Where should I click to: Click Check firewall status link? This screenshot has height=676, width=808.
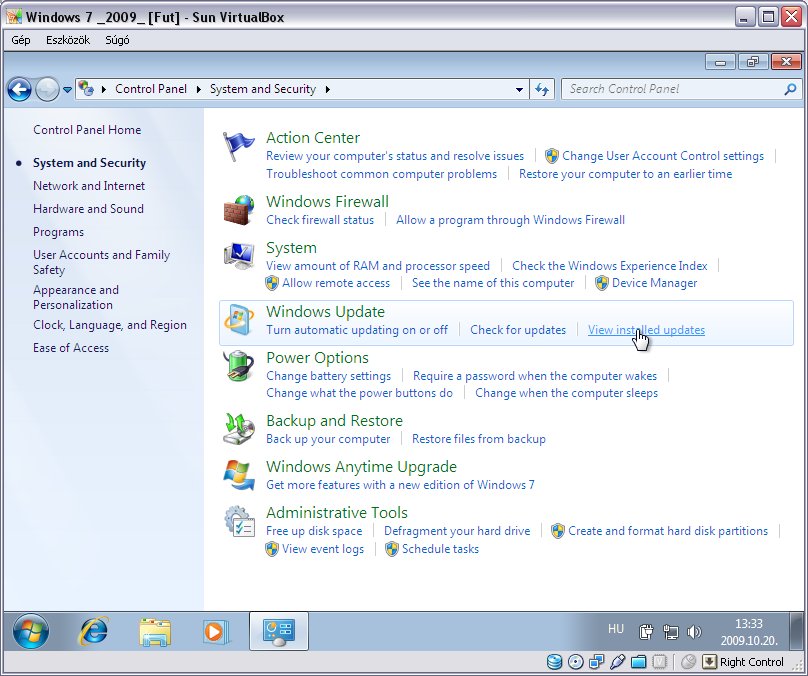click(320, 220)
